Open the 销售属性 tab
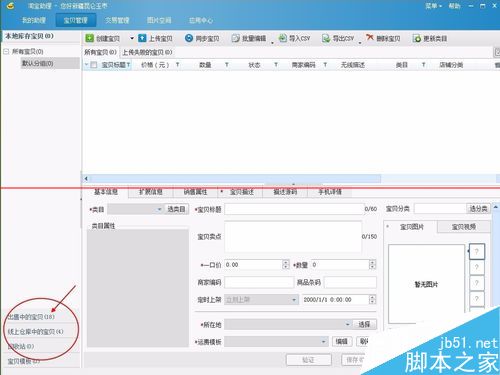Screen dimensions: 500x375 [x=195, y=192]
